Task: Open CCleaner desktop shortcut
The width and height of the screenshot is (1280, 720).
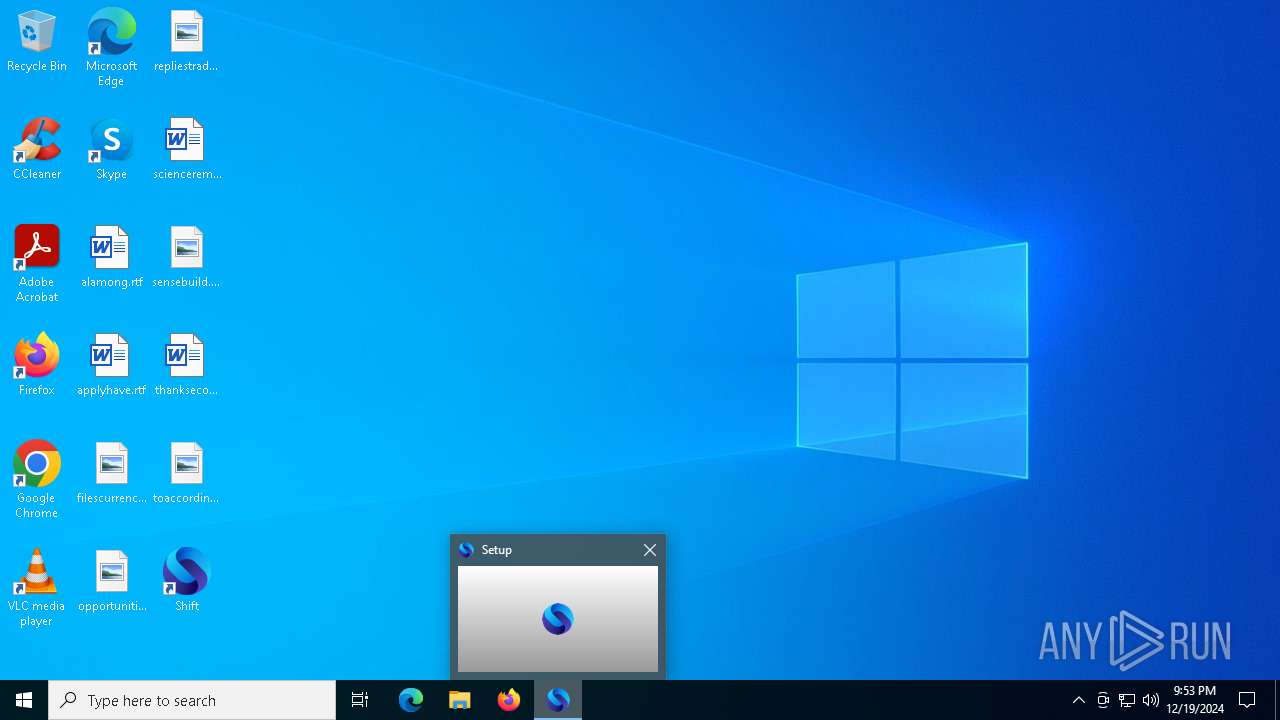Action: [x=37, y=149]
